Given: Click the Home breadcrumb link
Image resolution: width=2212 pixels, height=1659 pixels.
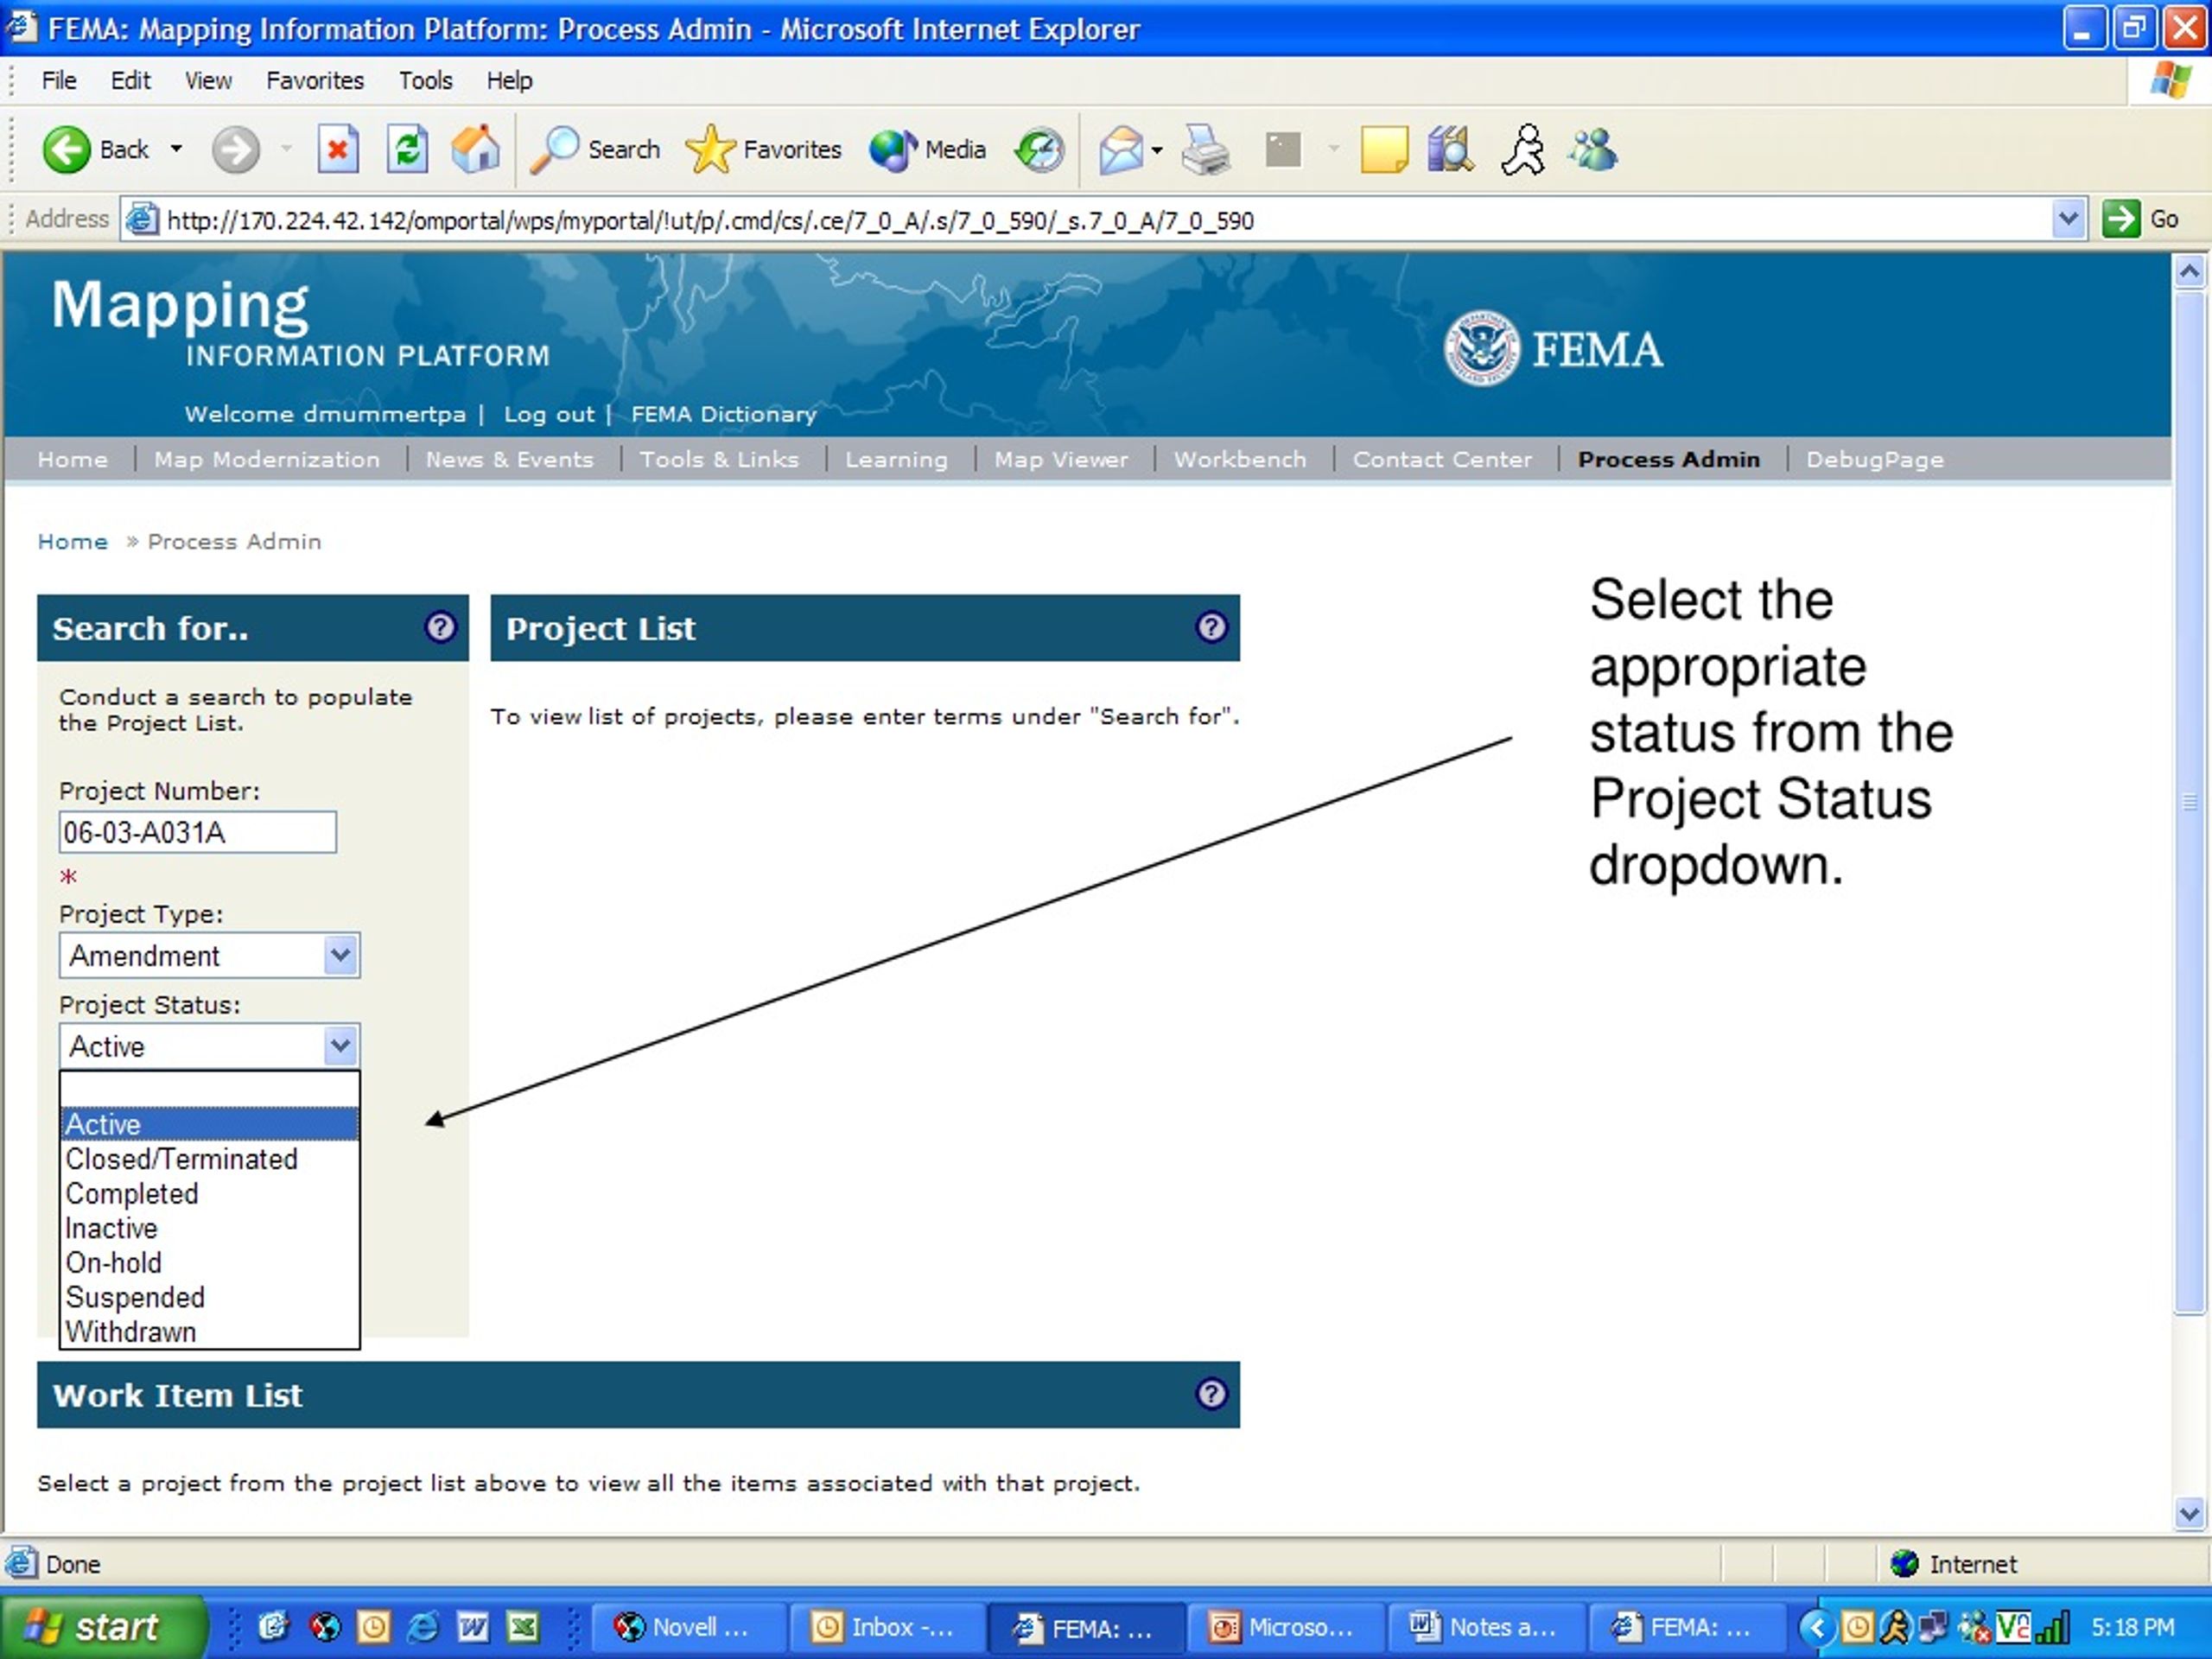Looking at the screenshot, I should (72, 541).
